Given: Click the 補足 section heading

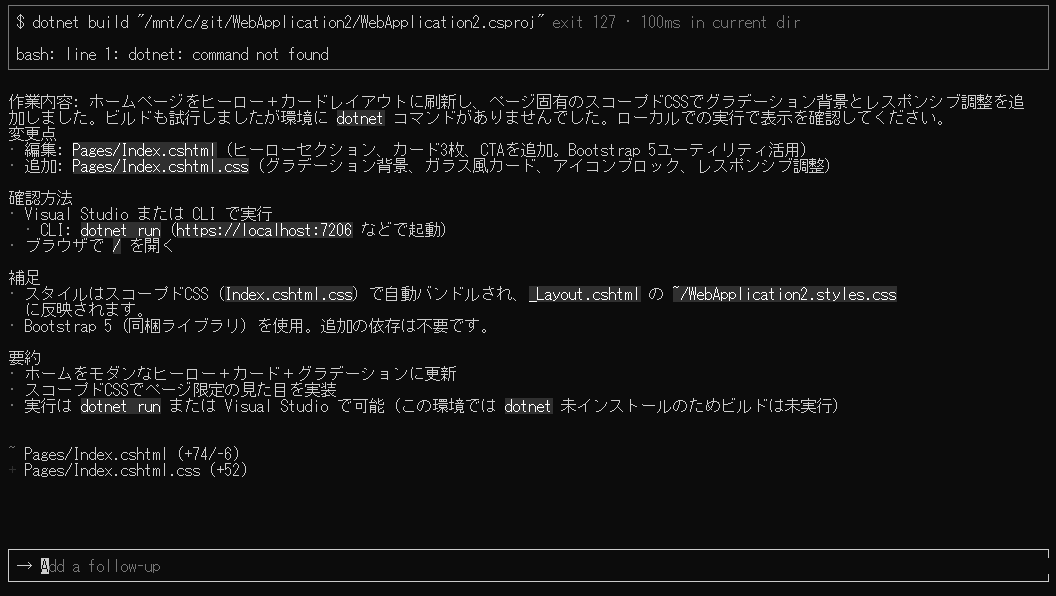Looking at the screenshot, I should [x=24, y=277].
